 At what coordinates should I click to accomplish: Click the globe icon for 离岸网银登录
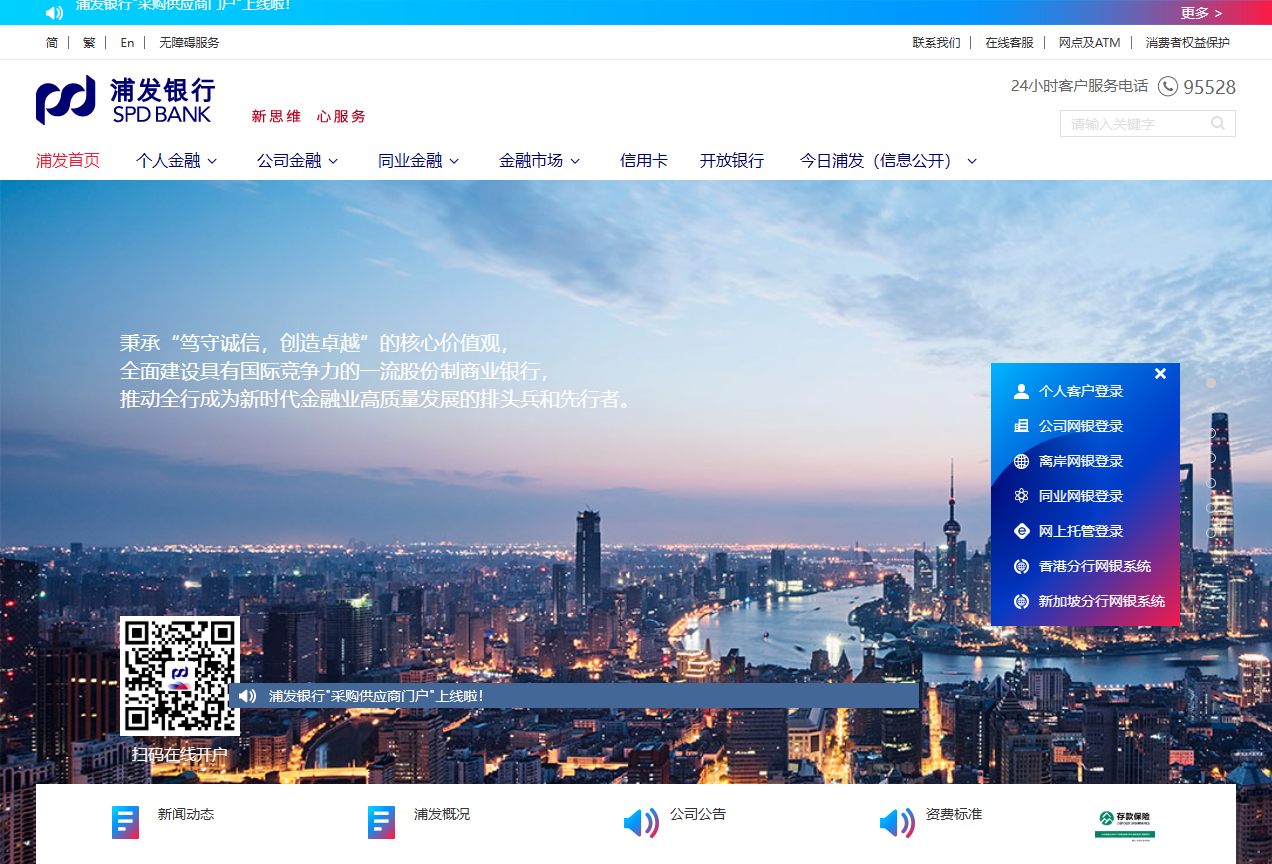click(x=1021, y=460)
